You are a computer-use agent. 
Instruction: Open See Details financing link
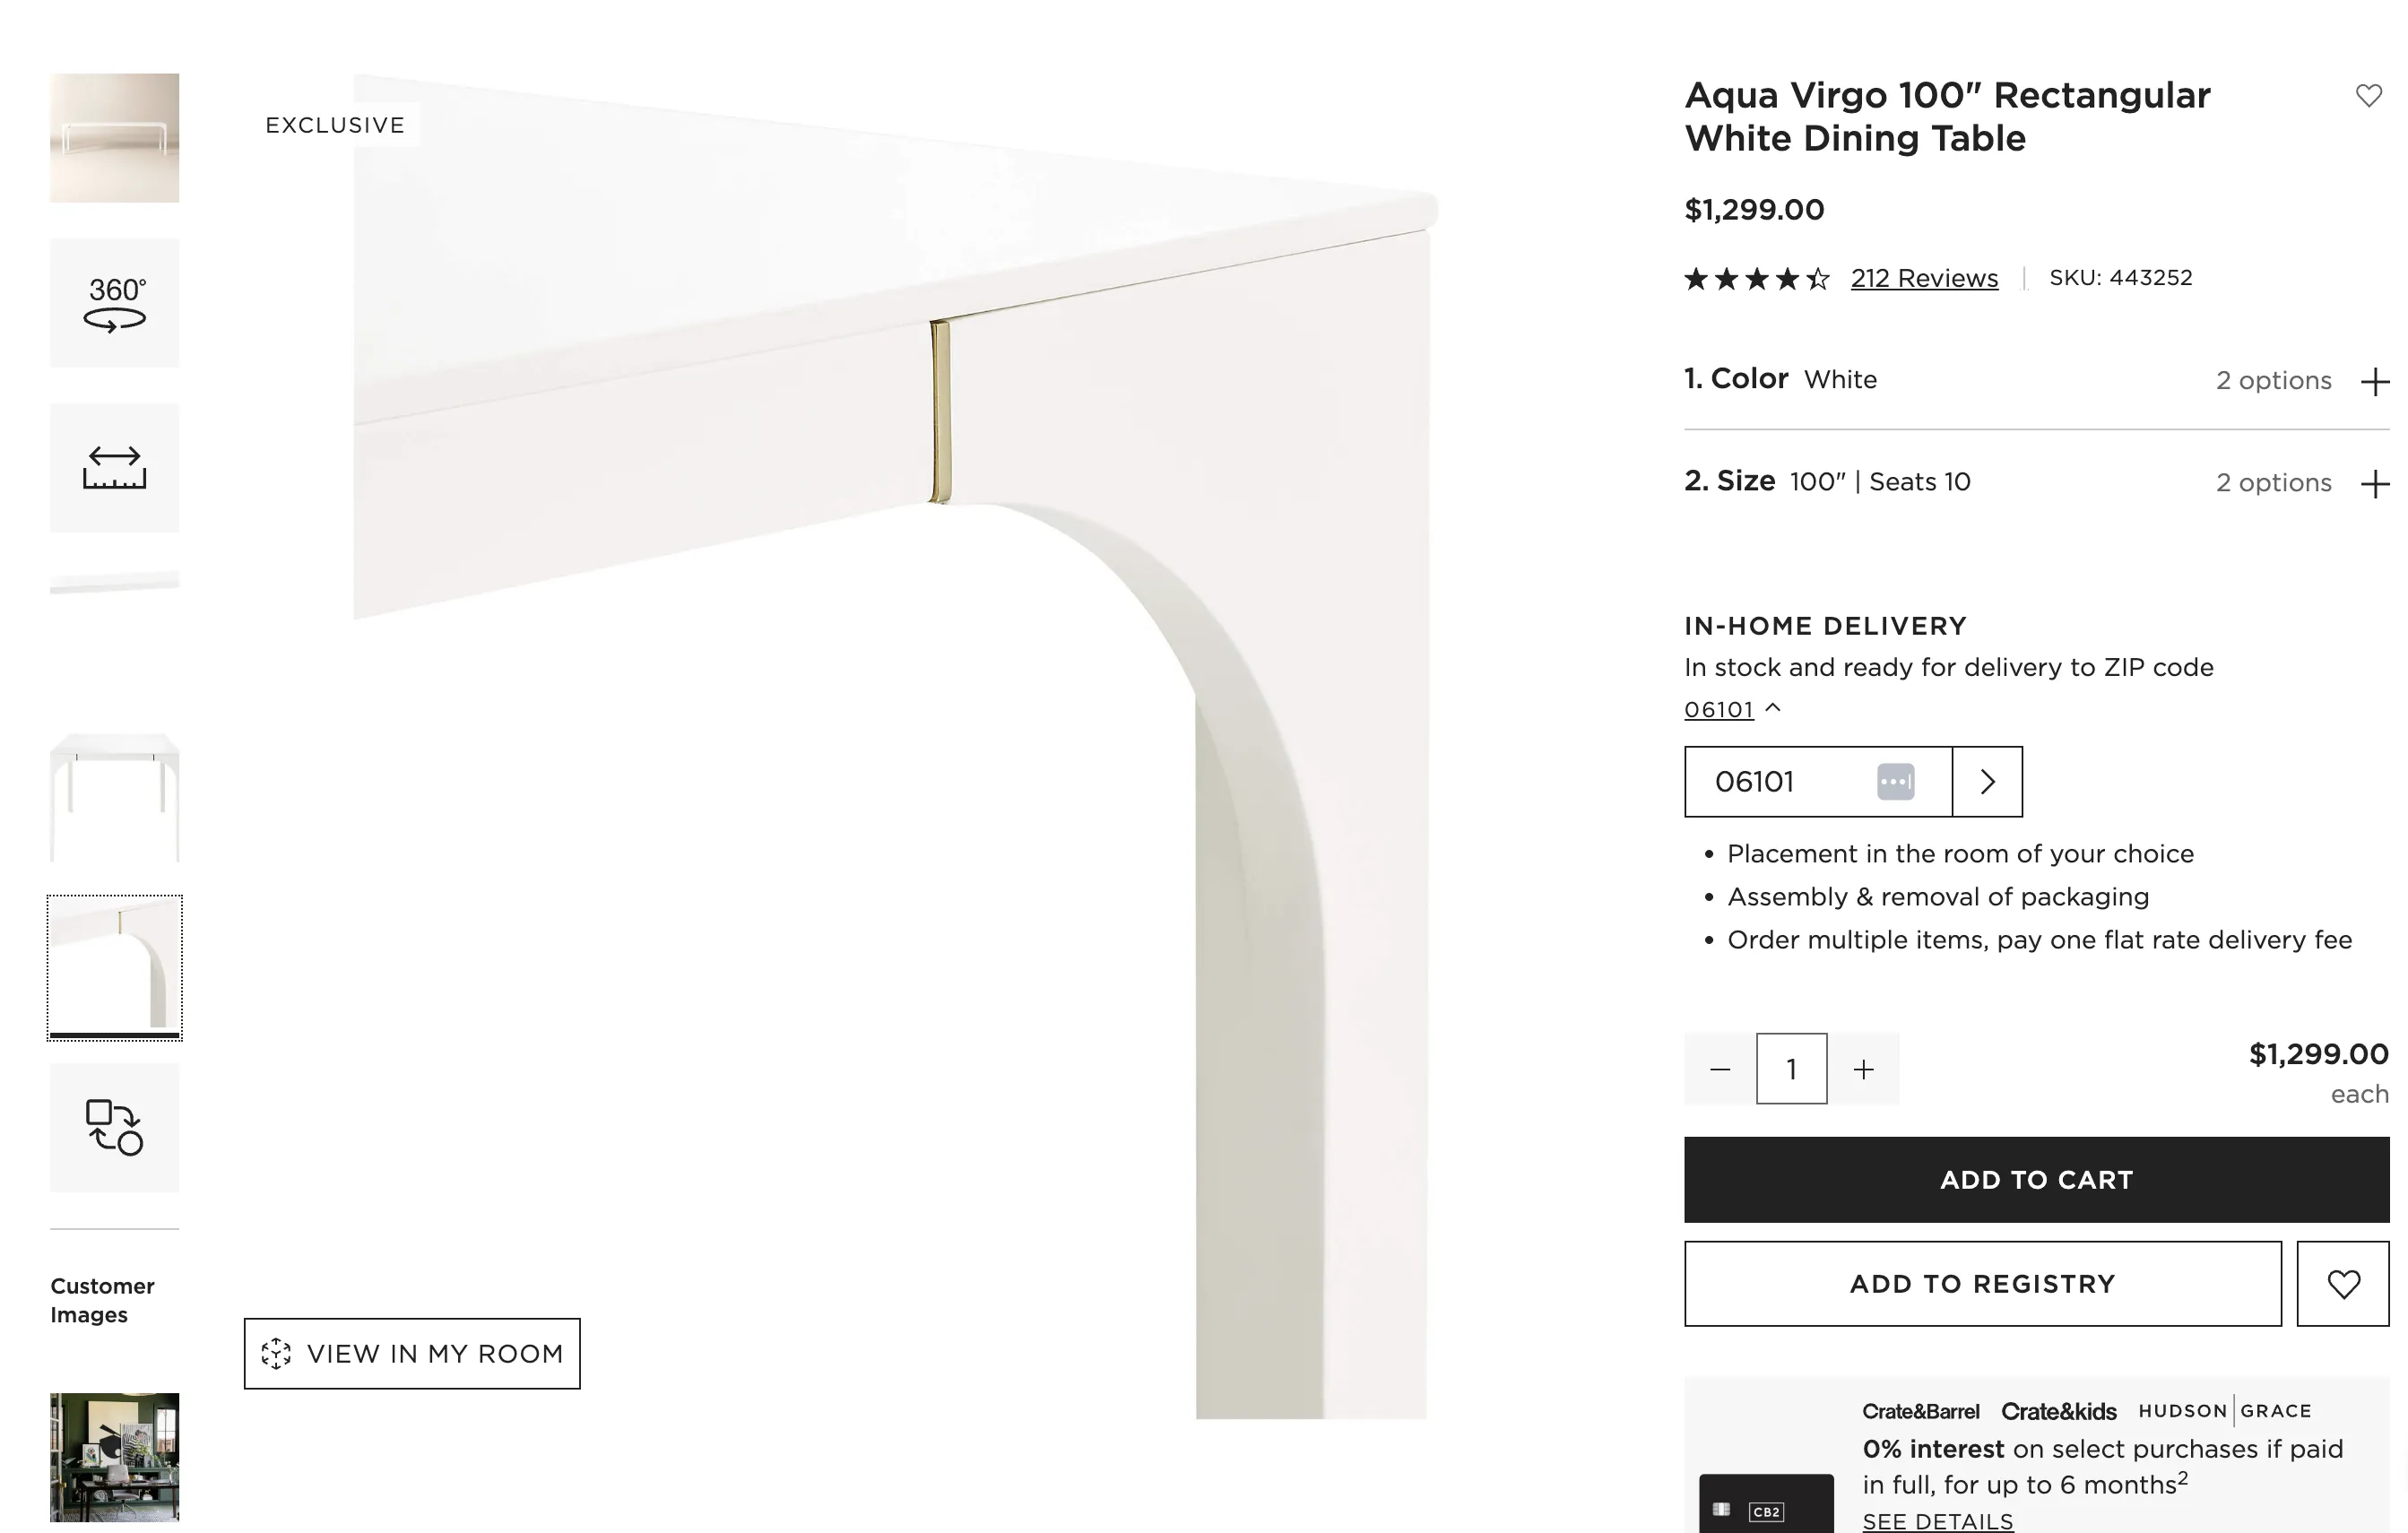tap(1937, 1521)
